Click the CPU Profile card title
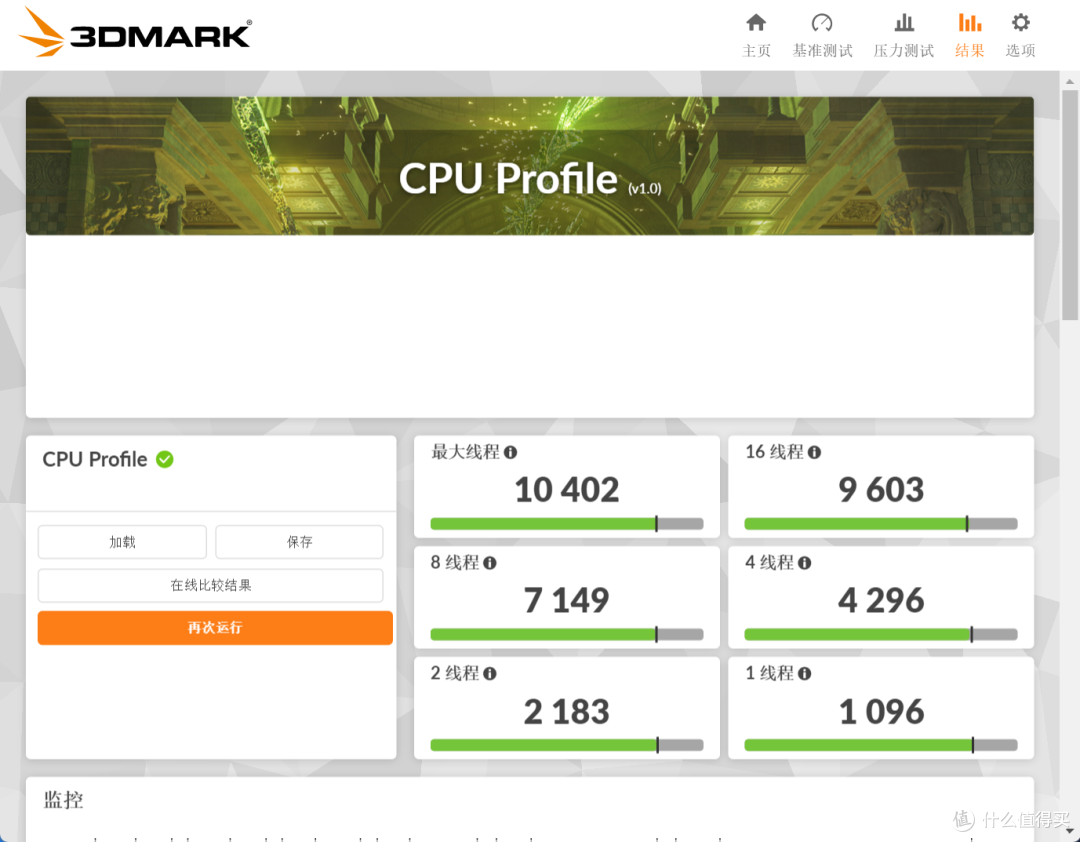Screen dimensions: 1080x842 94,460
